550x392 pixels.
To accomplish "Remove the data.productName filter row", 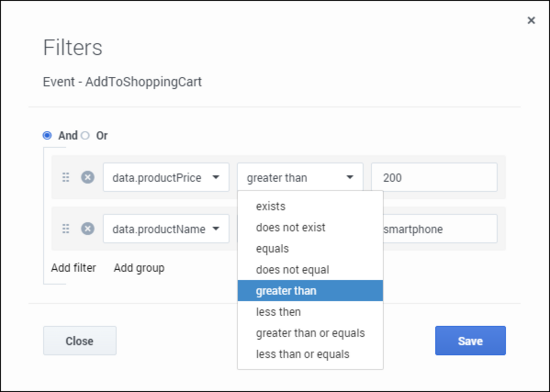I will click(x=88, y=229).
